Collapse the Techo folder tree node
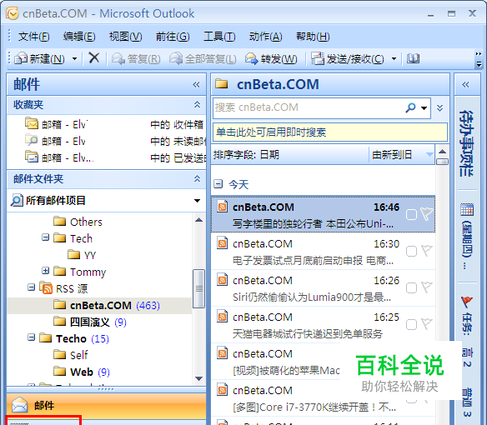 (x=31, y=337)
